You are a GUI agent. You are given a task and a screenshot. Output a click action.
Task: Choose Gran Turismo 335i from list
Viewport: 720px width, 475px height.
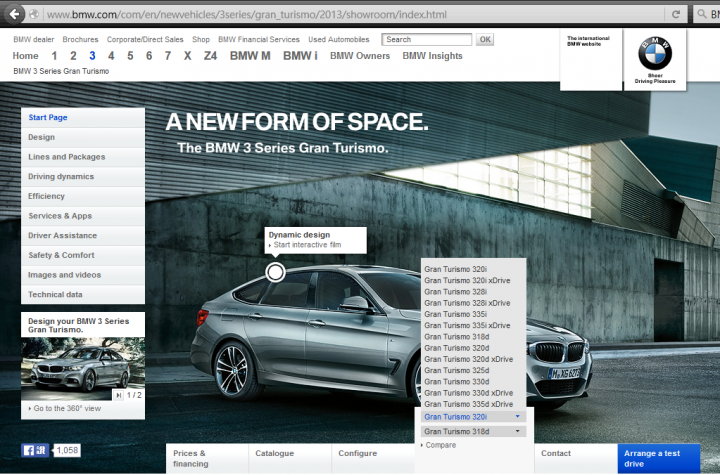click(456, 314)
